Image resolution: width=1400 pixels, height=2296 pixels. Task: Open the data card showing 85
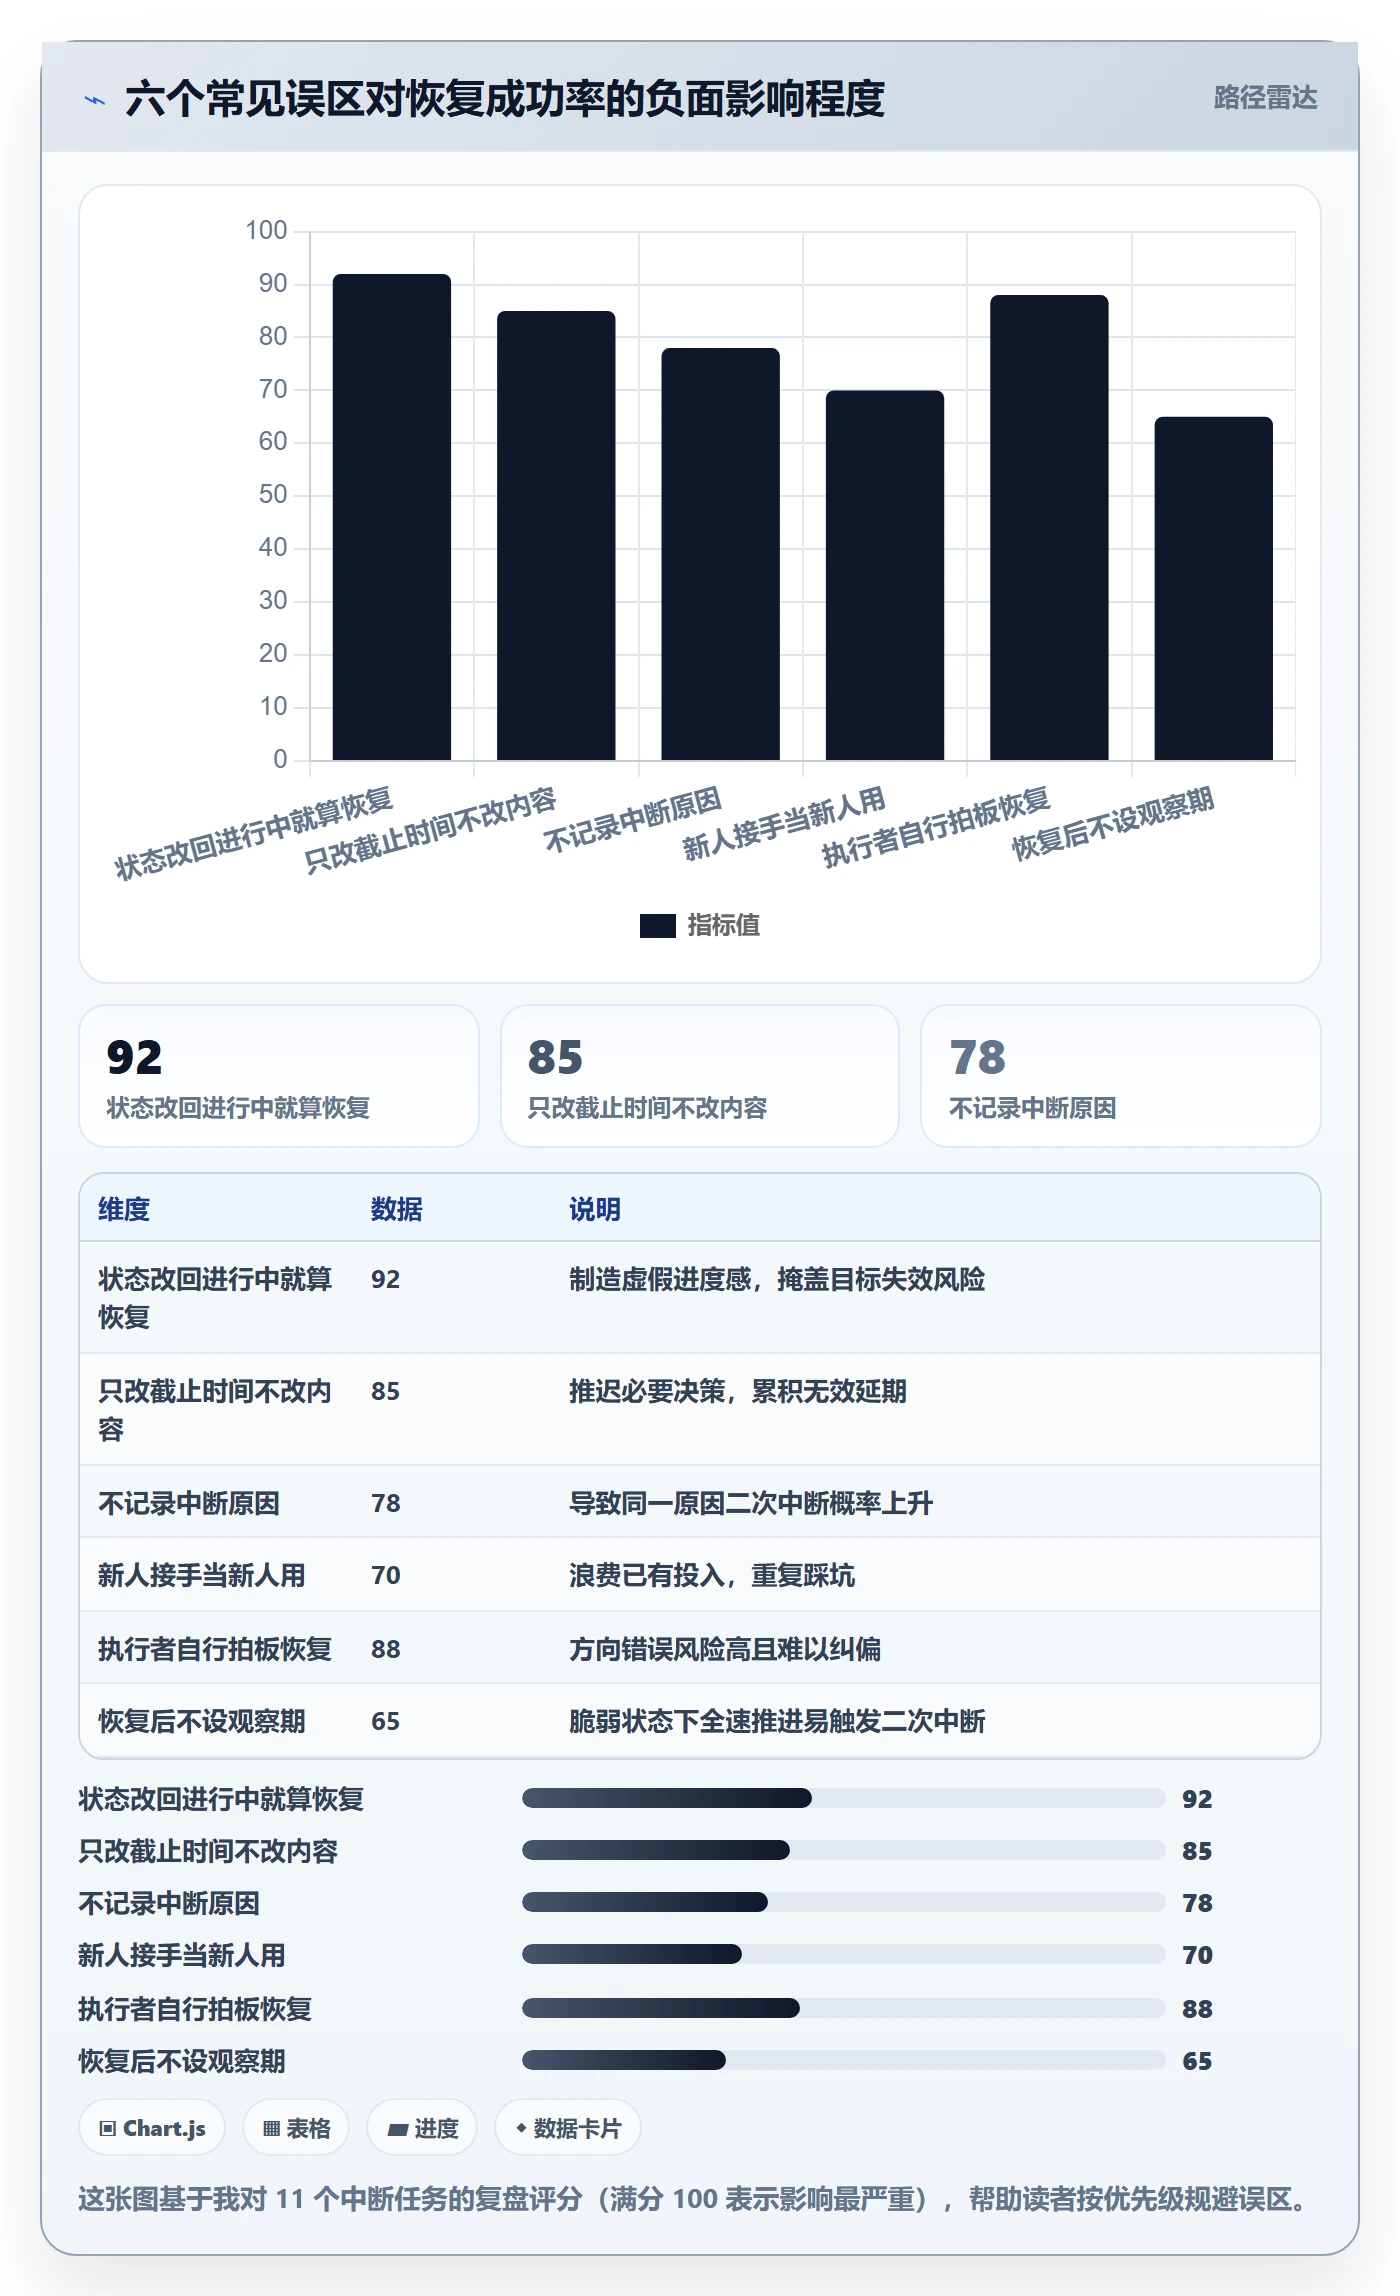coord(700,1076)
